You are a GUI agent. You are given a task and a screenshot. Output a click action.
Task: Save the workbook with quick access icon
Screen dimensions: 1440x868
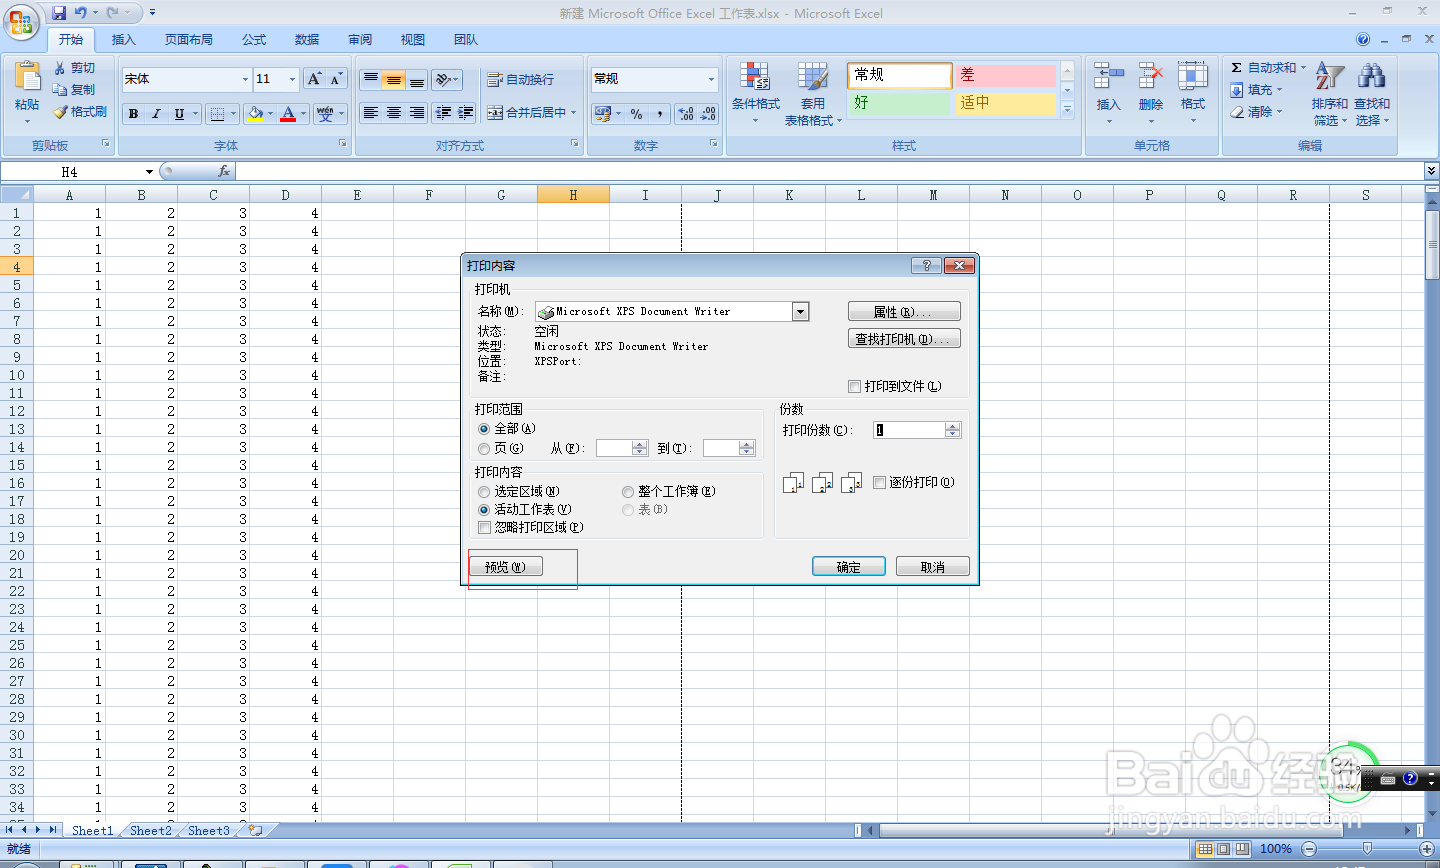tap(58, 13)
